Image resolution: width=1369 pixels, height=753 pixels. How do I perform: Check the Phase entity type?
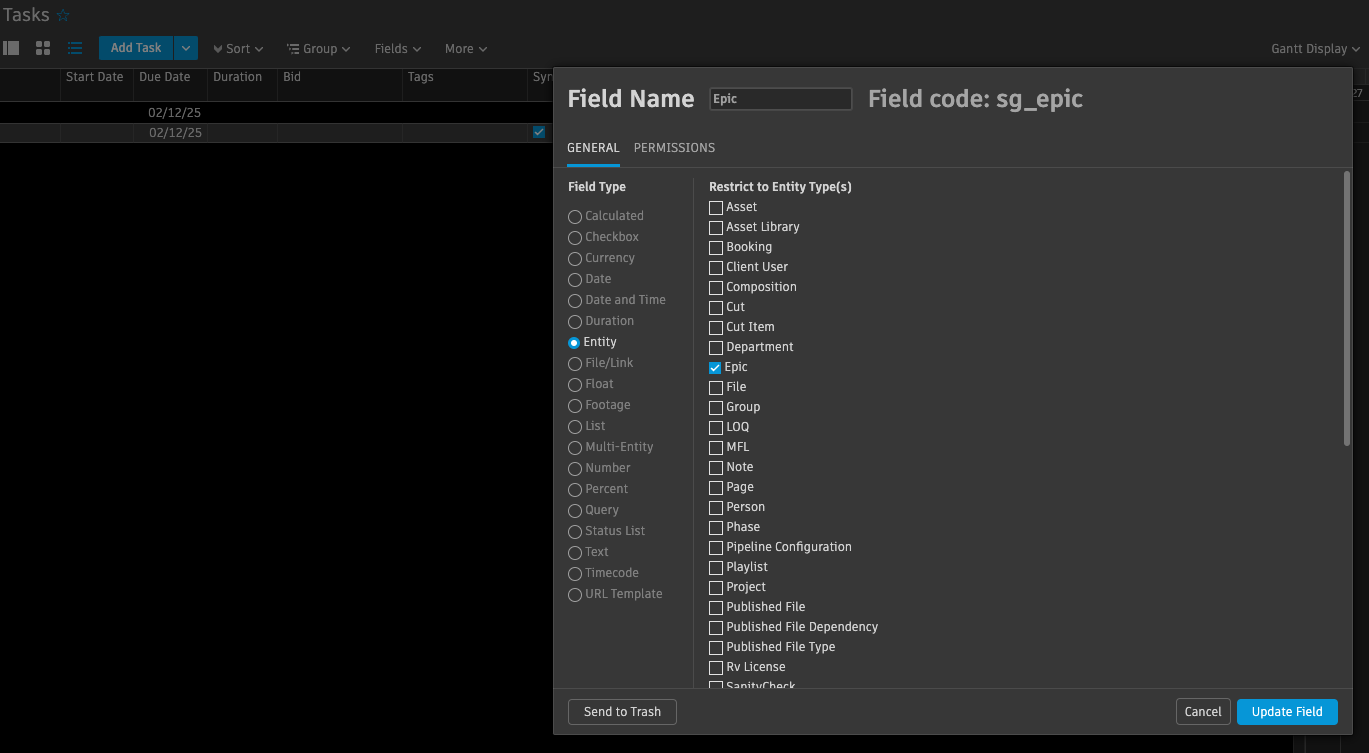coord(716,527)
